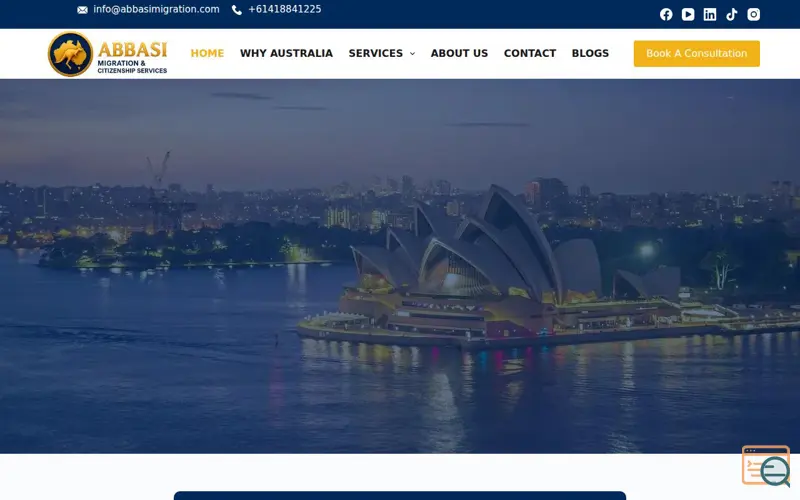Open the Why Australia page
The height and width of the screenshot is (500, 800).
[286, 53]
